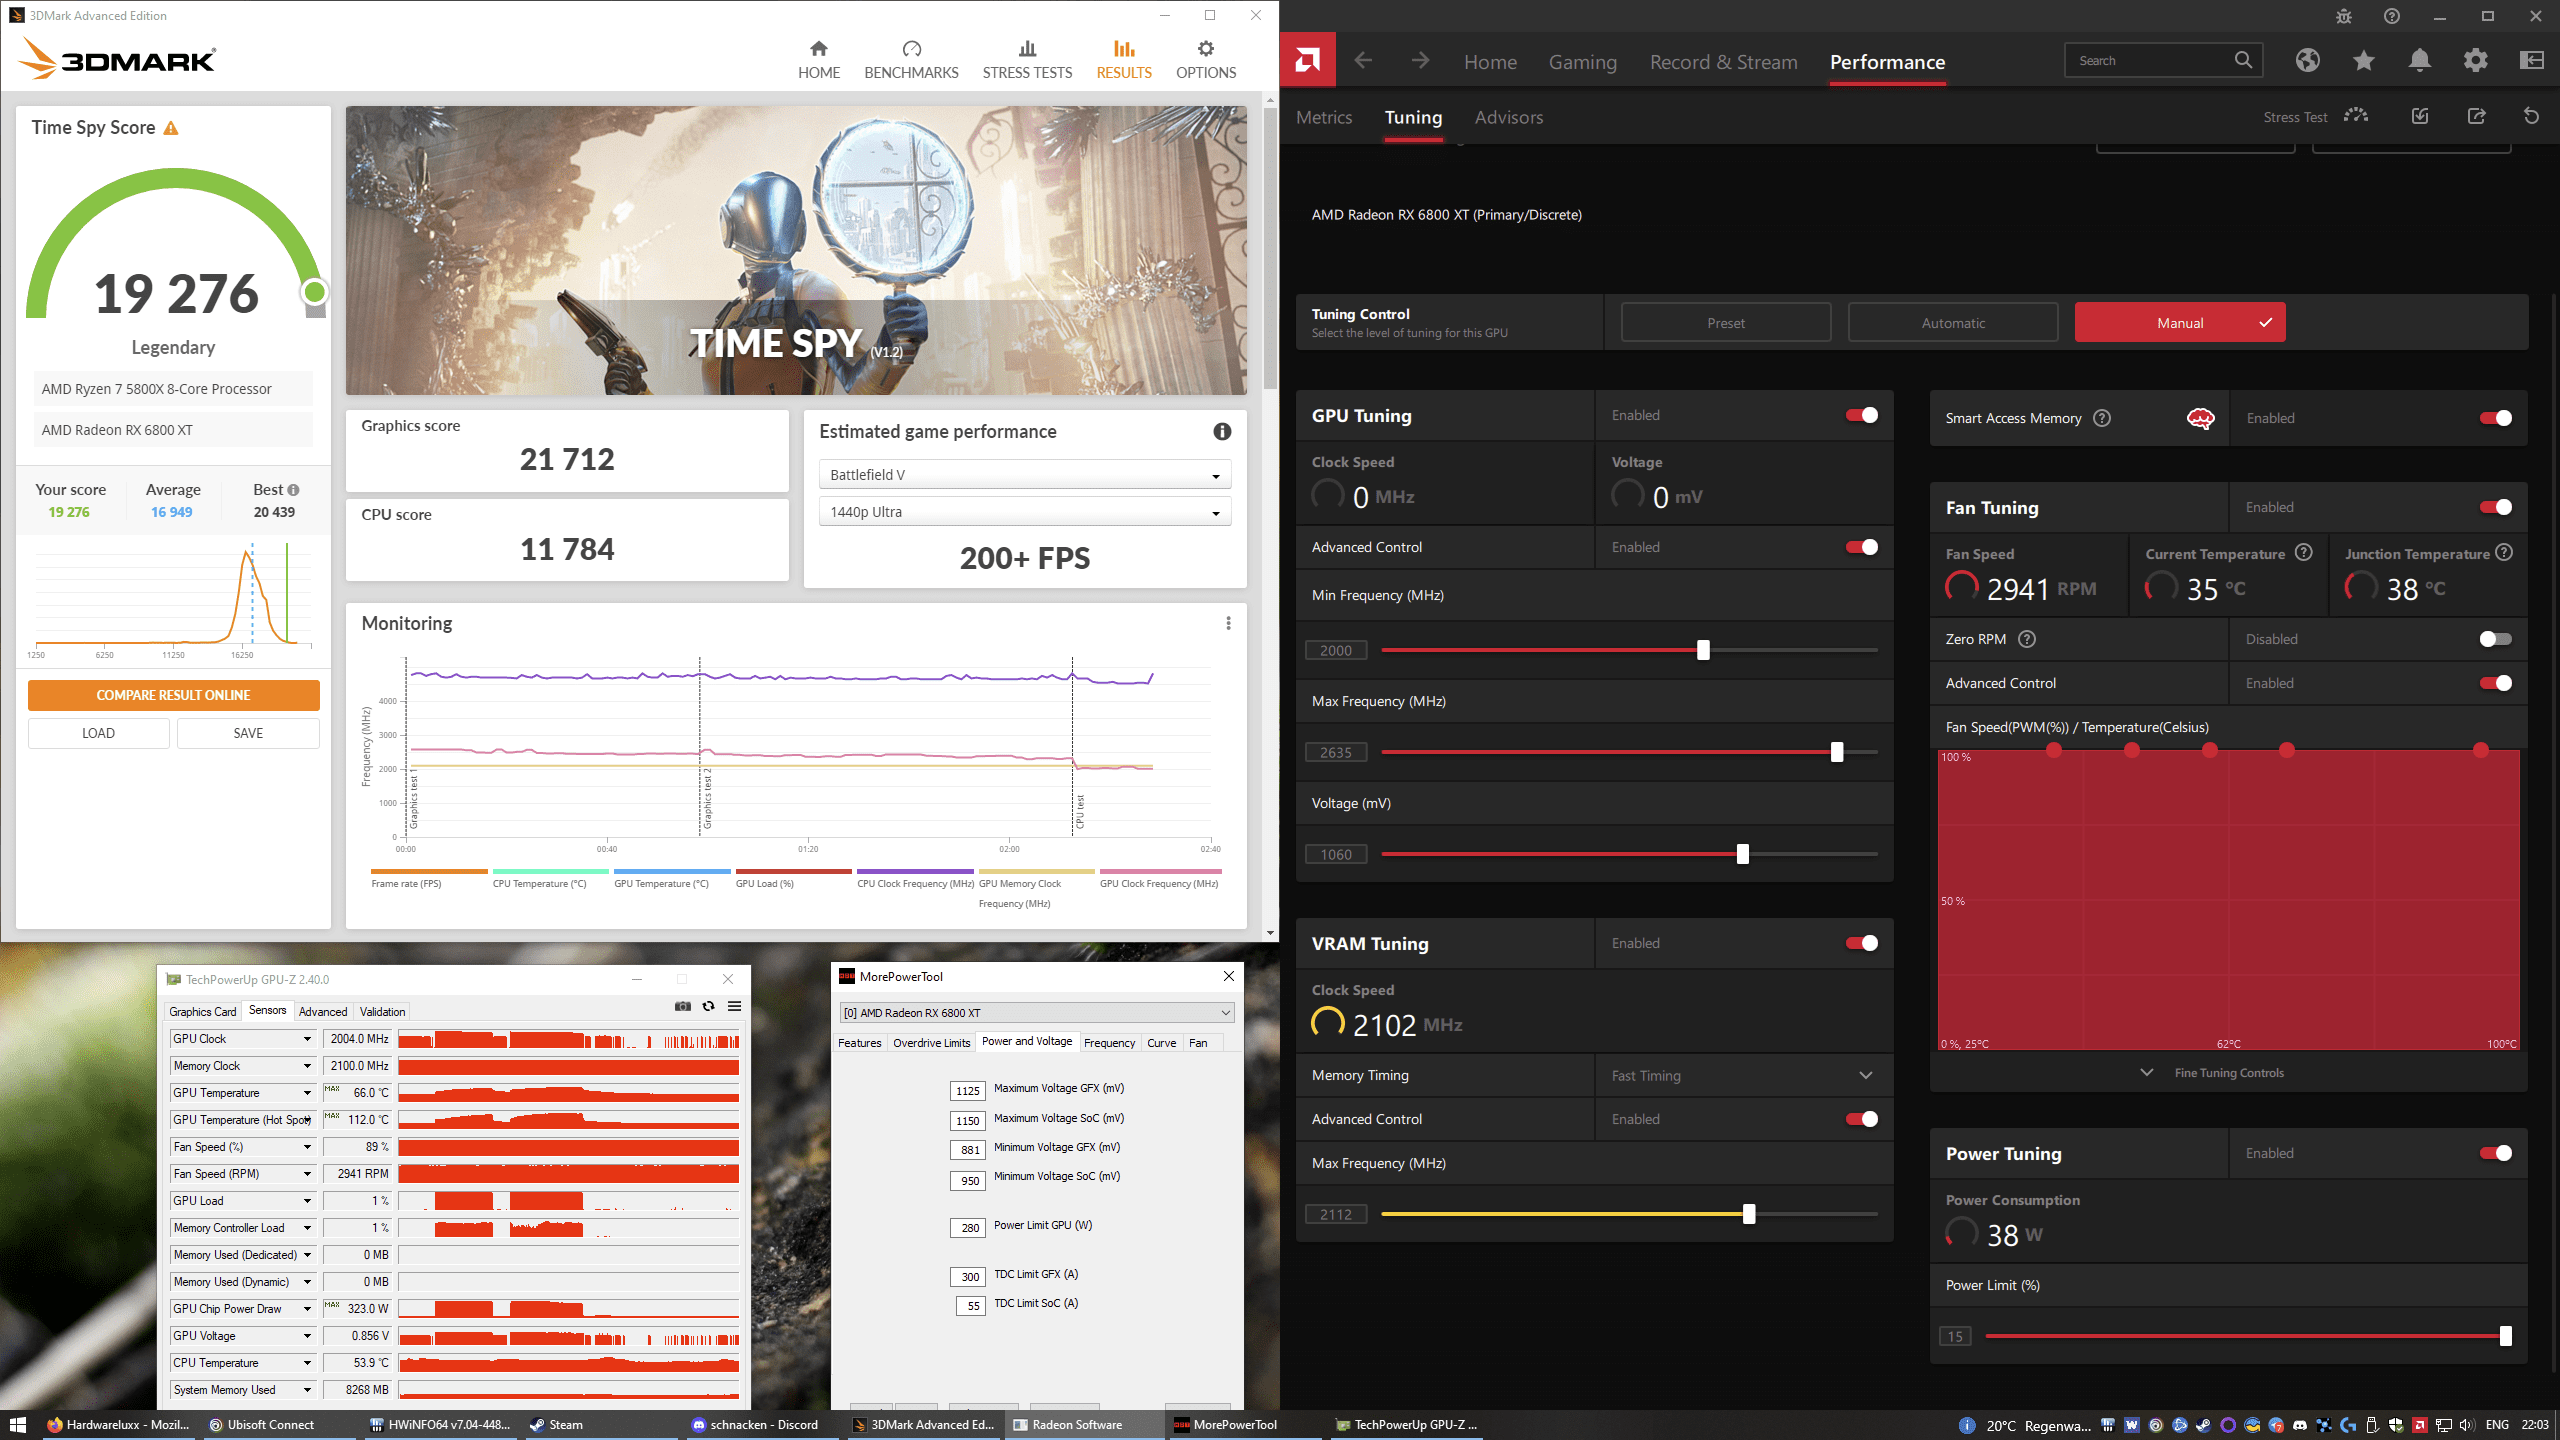Click Compare Result Online button
Viewport: 2560px width, 1440px height.
point(173,695)
